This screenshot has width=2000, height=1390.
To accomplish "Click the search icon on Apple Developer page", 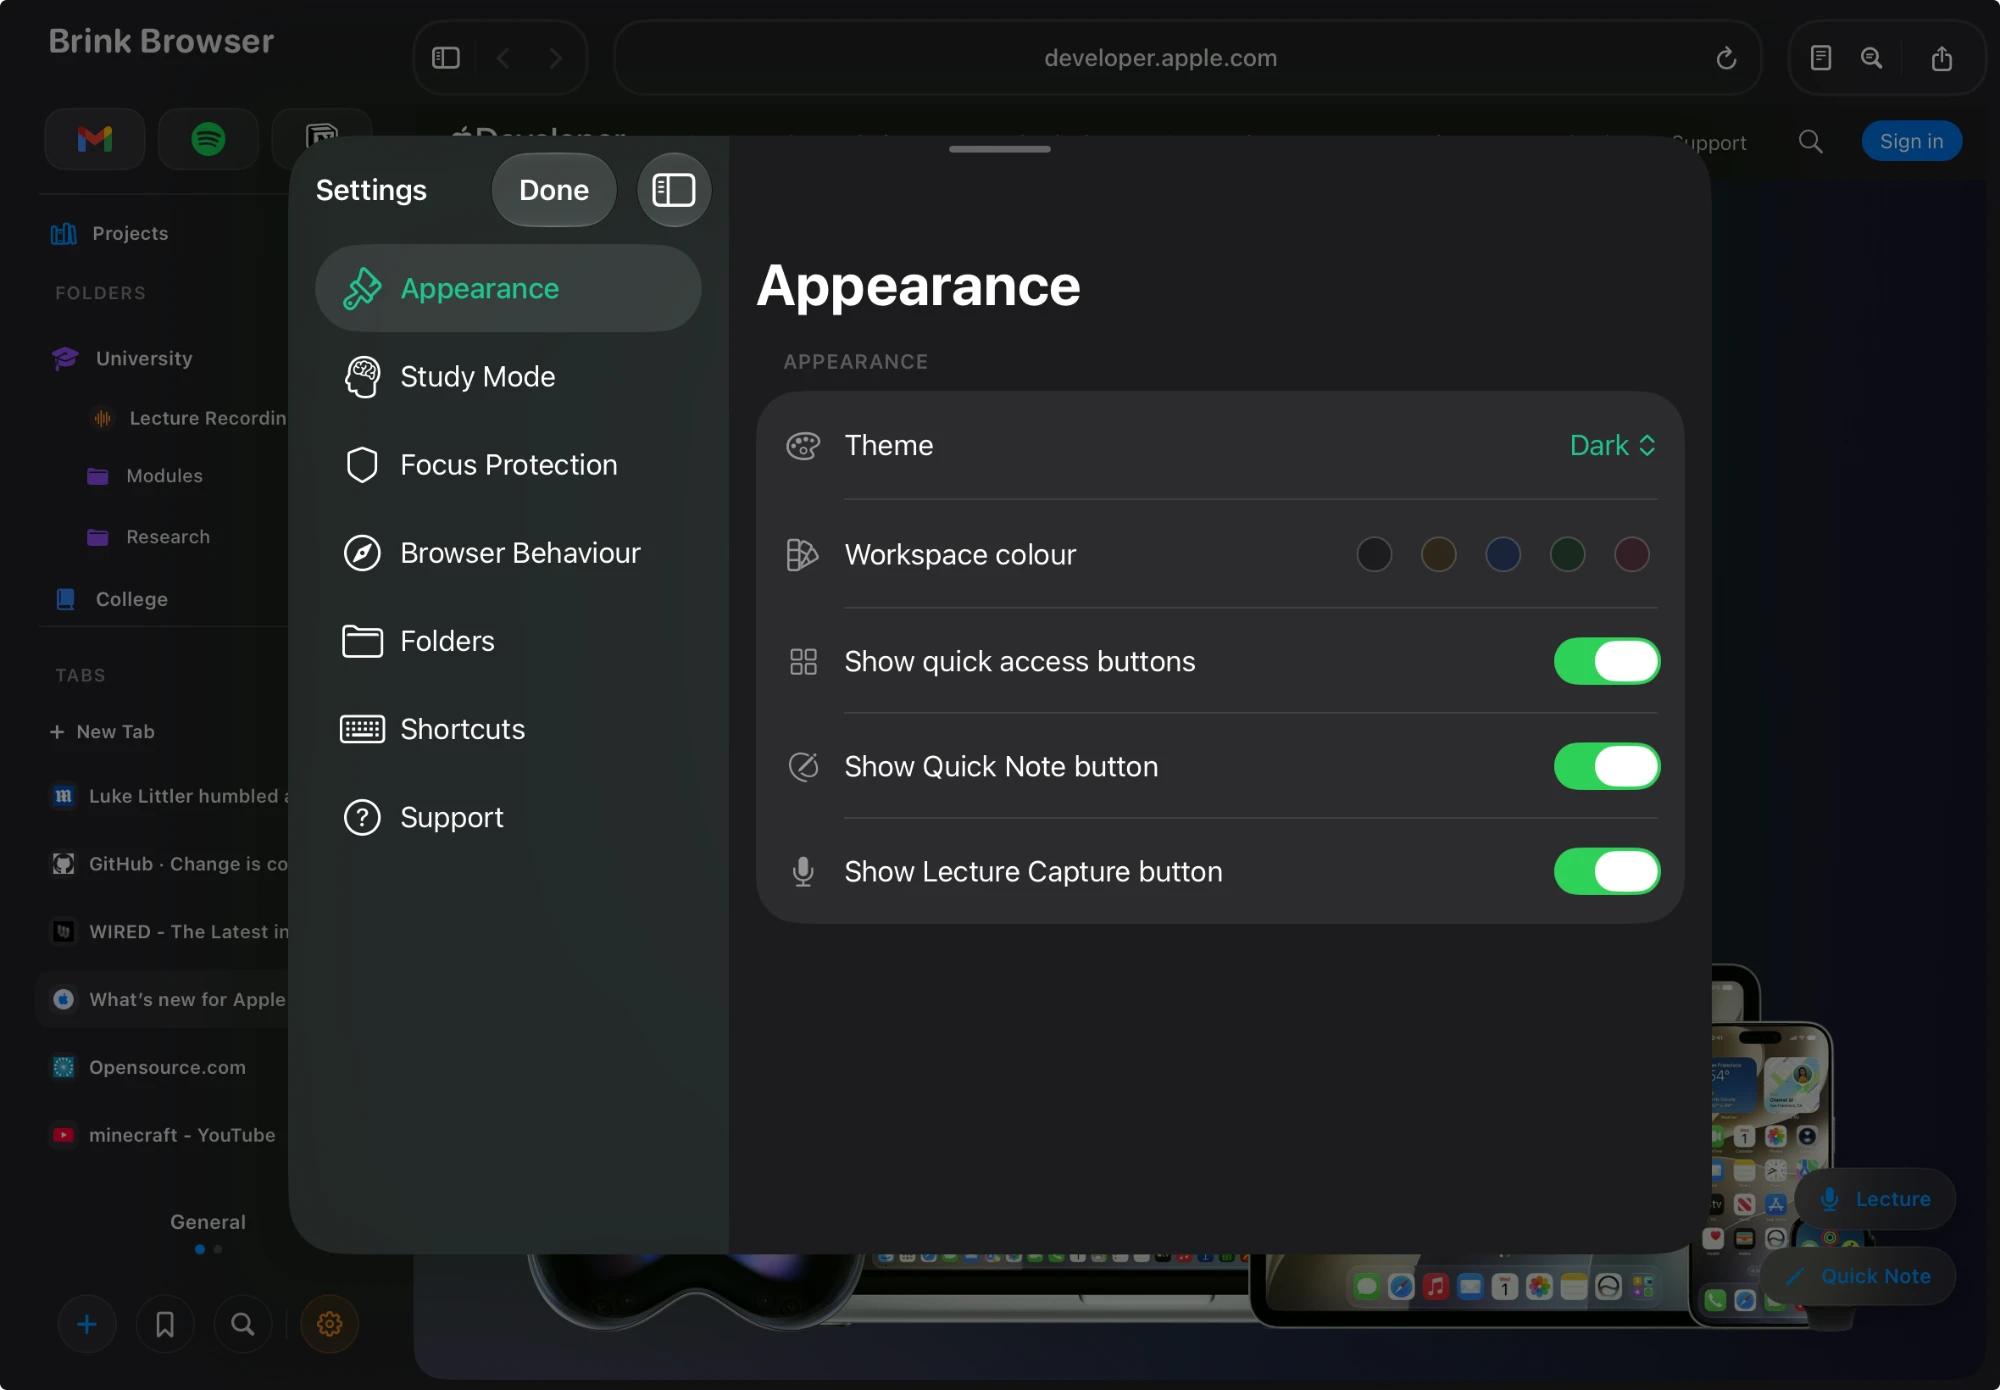I will click(x=1811, y=142).
